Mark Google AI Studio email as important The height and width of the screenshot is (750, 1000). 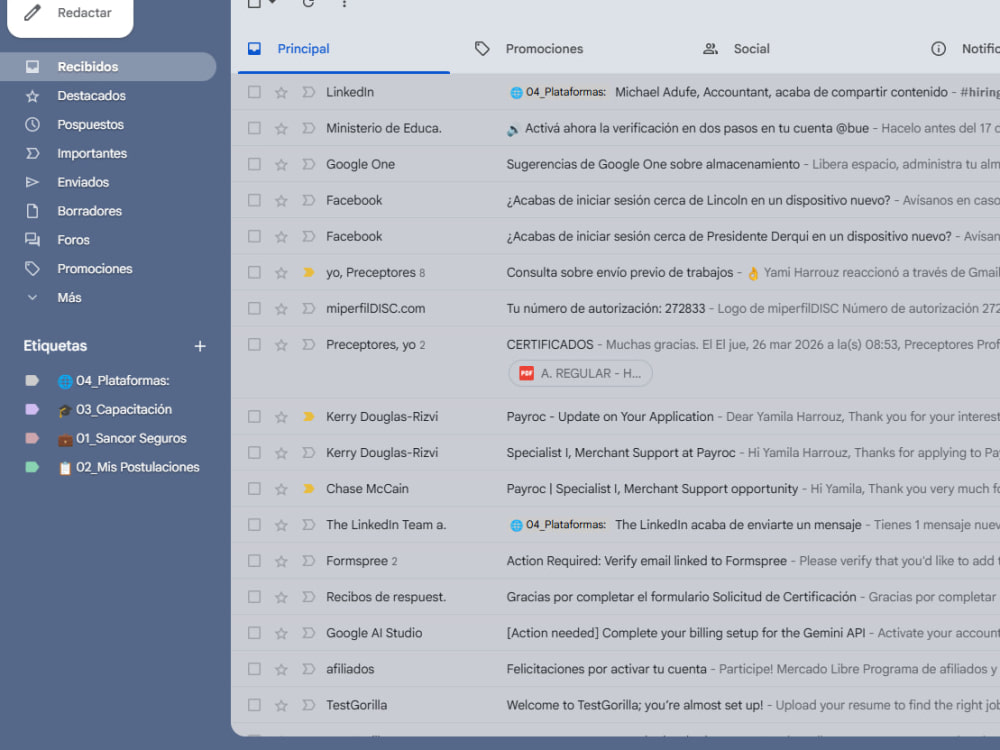(309, 633)
